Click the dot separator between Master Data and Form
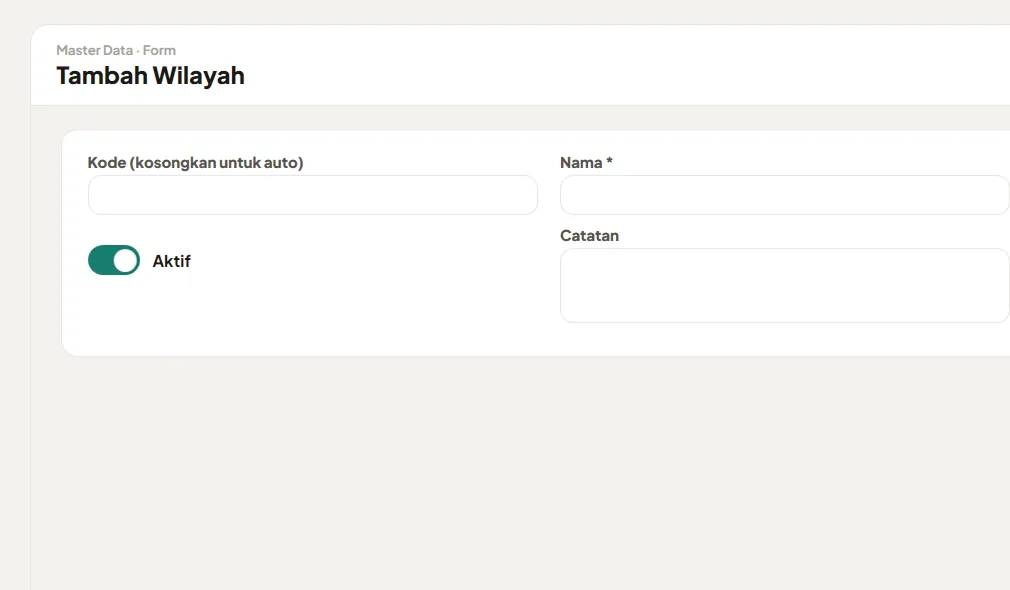1010x590 pixels. coord(138,51)
